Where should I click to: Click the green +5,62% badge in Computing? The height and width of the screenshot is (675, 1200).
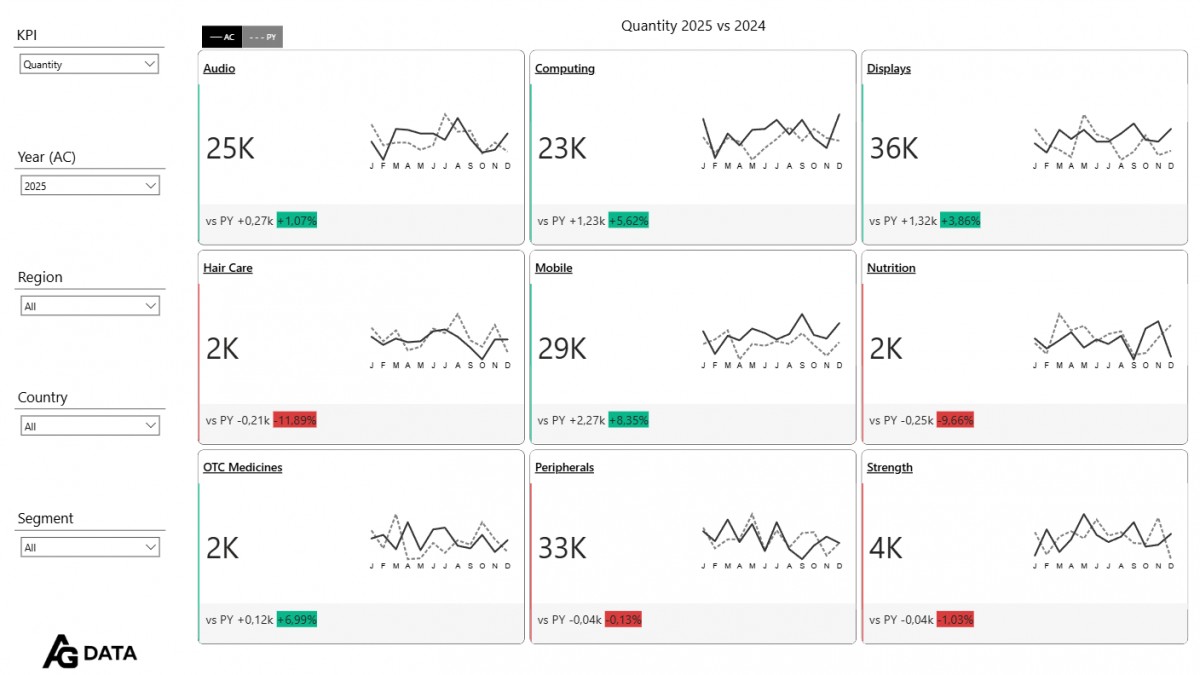tap(628, 220)
